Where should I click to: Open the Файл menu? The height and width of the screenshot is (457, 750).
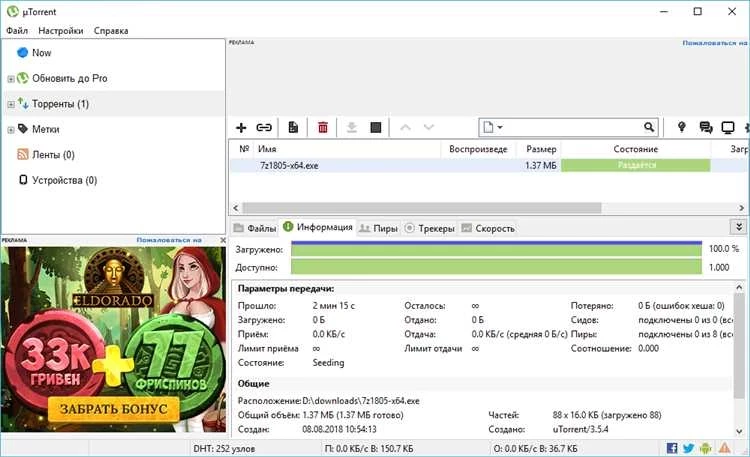point(17,31)
